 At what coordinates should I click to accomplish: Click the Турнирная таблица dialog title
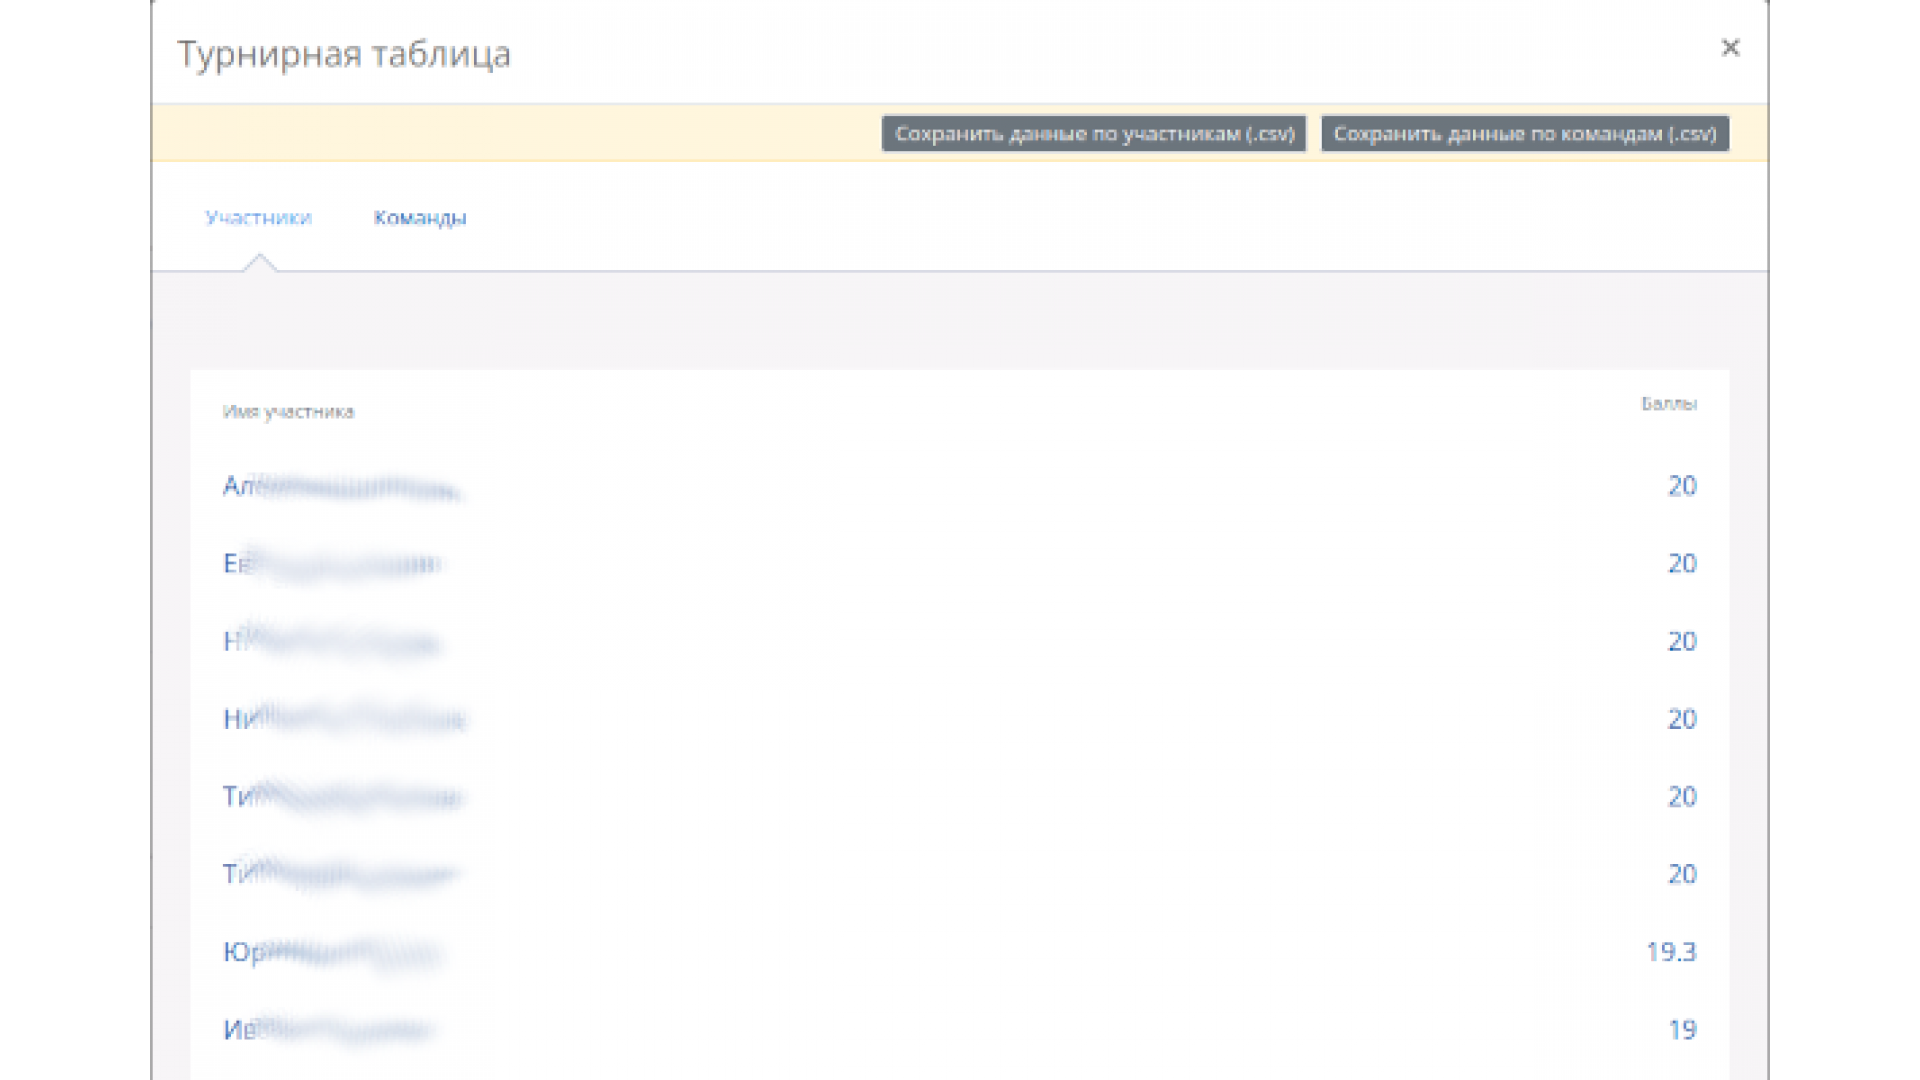(x=343, y=54)
